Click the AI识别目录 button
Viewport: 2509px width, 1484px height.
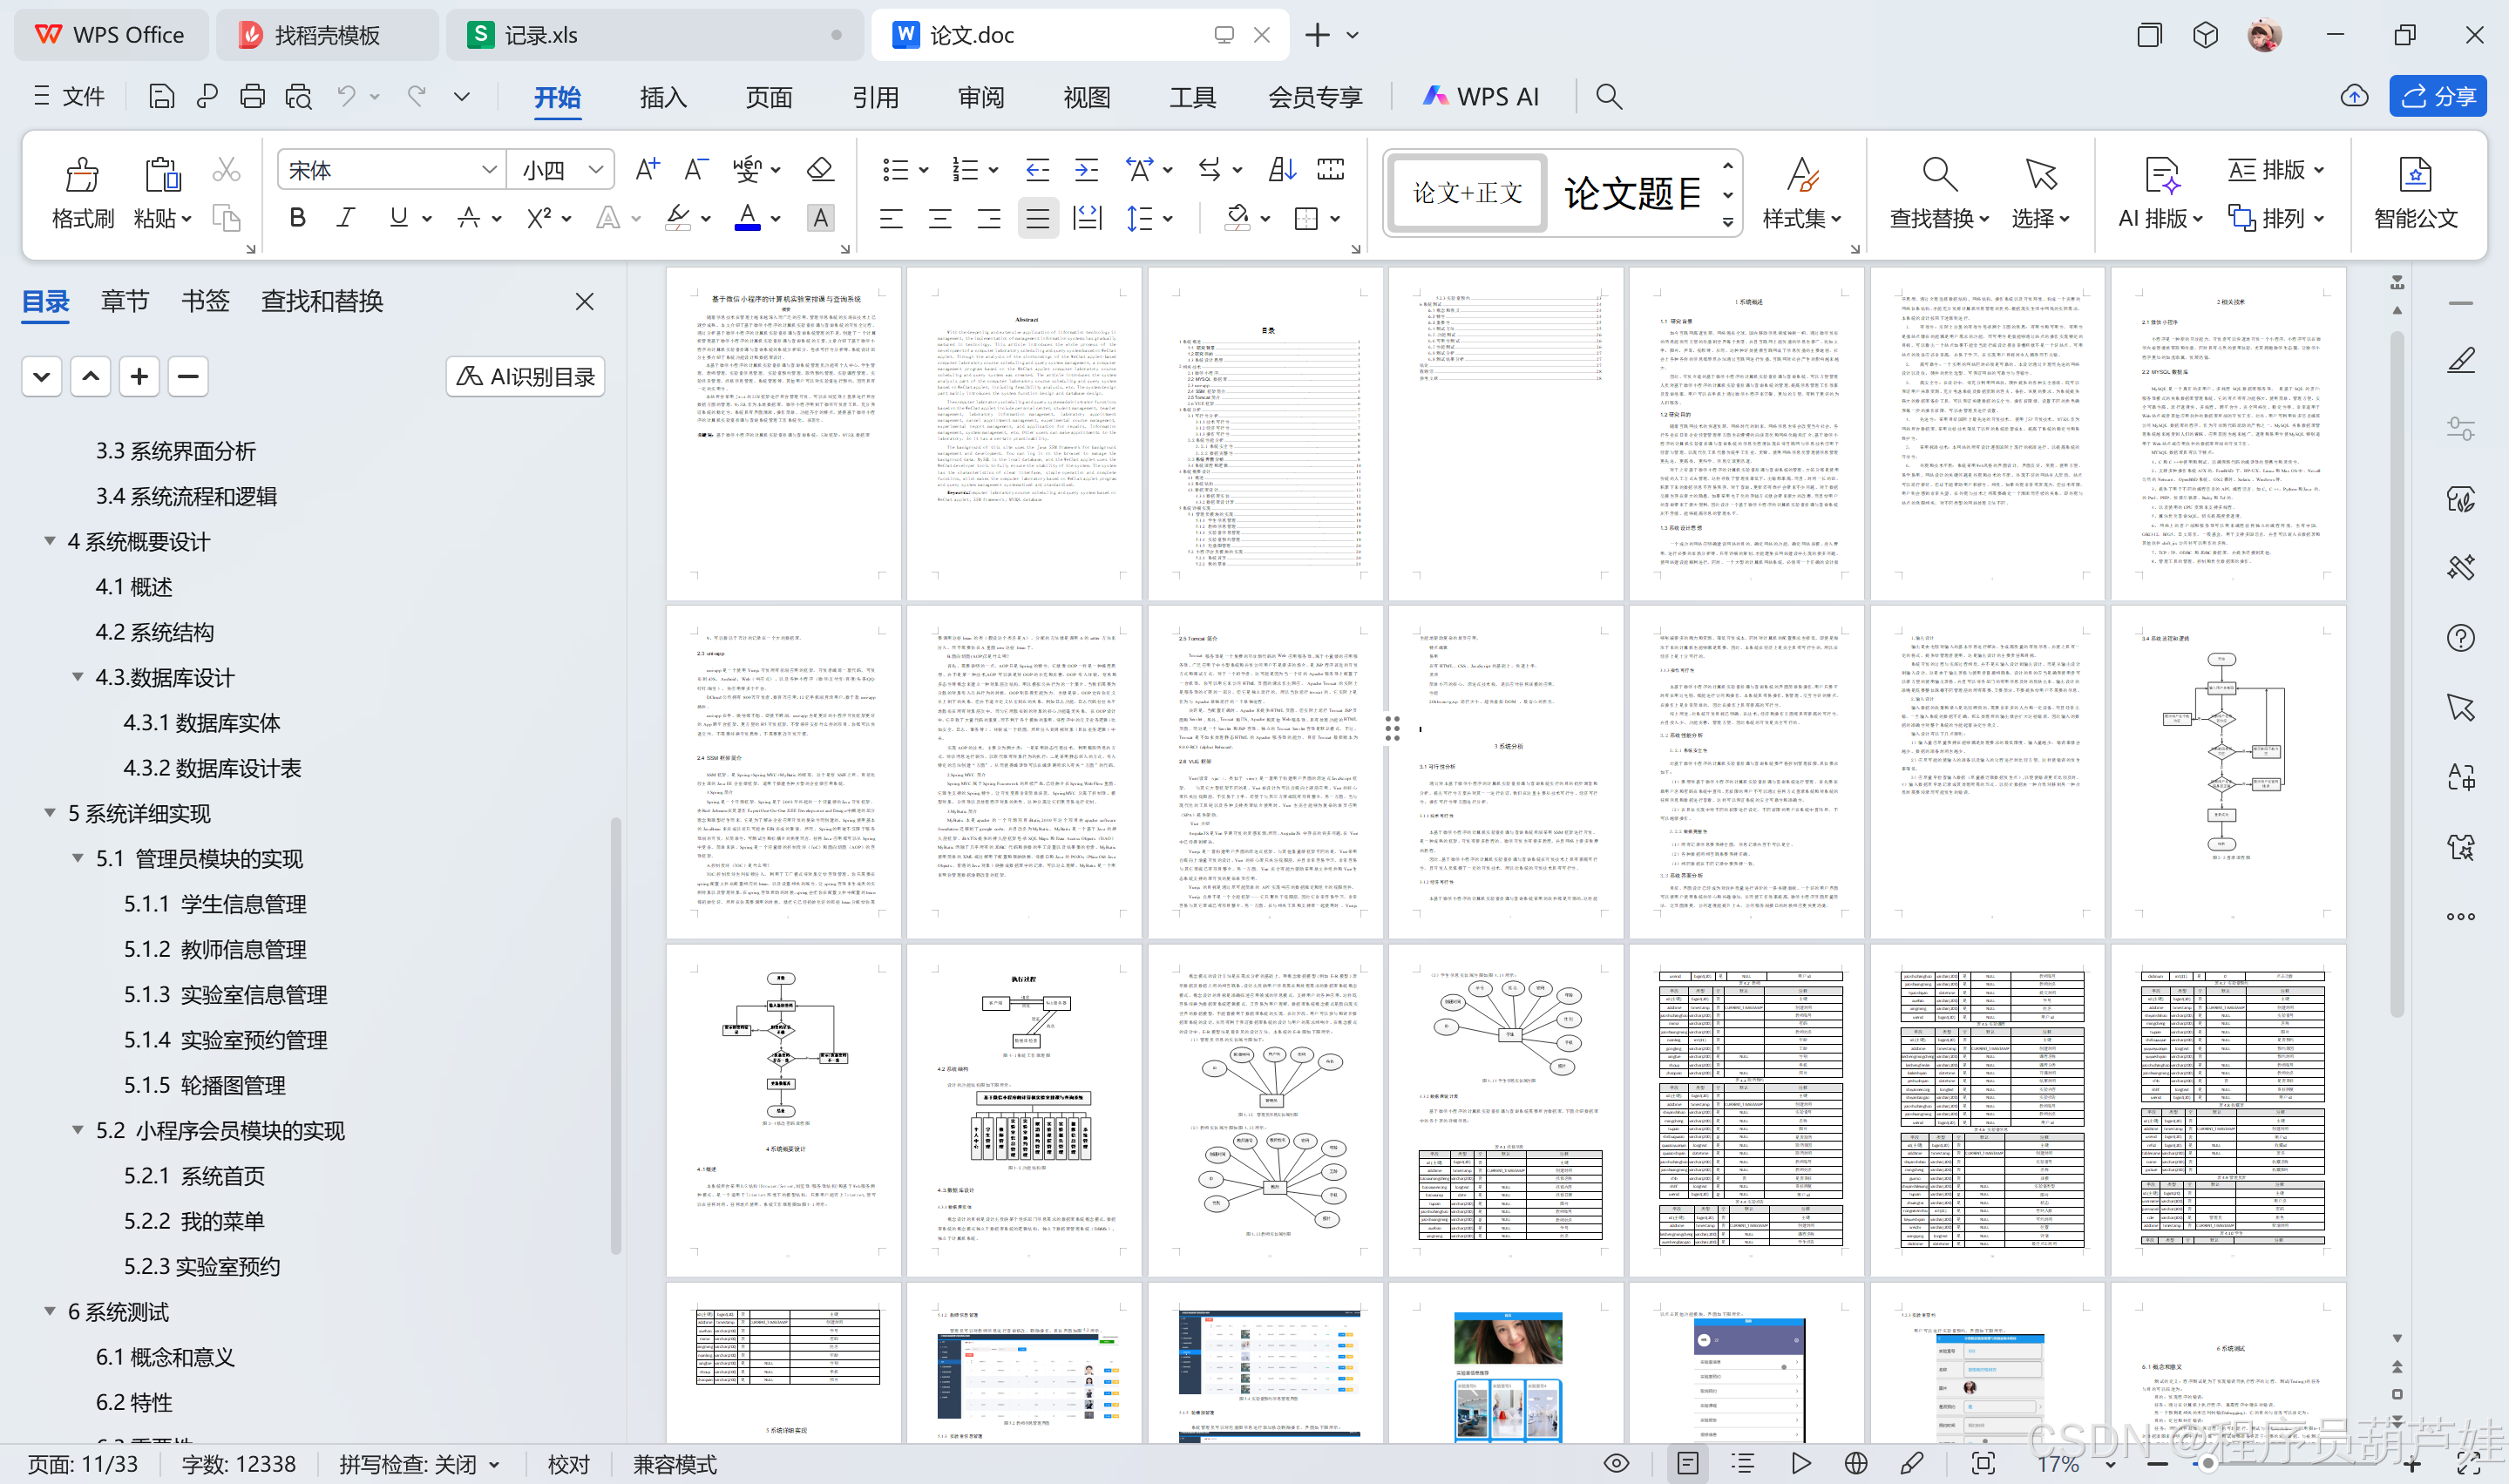pos(526,377)
